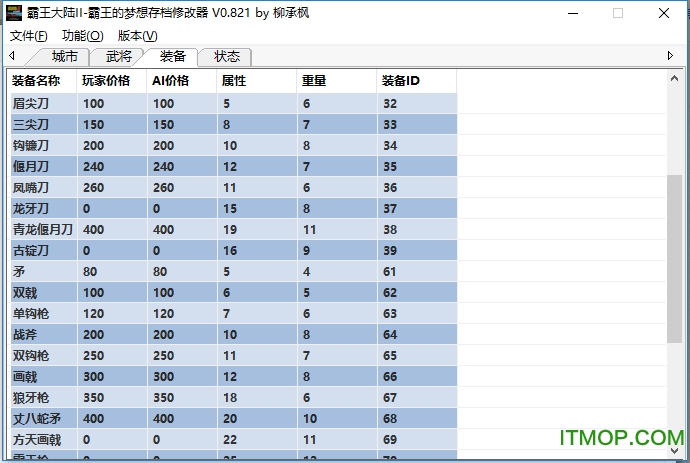Click equipment ID 32 of 眉尖刀
The image size is (690, 463).
pos(389,103)
